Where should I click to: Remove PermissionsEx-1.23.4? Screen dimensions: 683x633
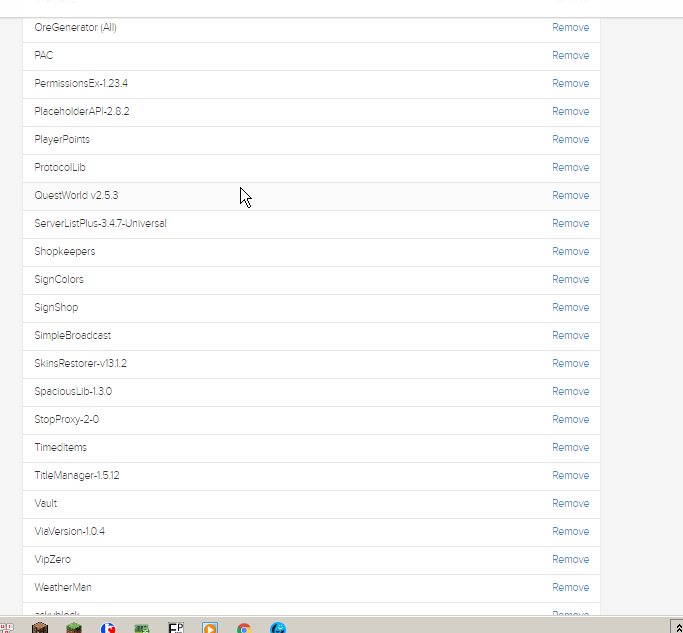pyautogui.click(x=571, y=83)
